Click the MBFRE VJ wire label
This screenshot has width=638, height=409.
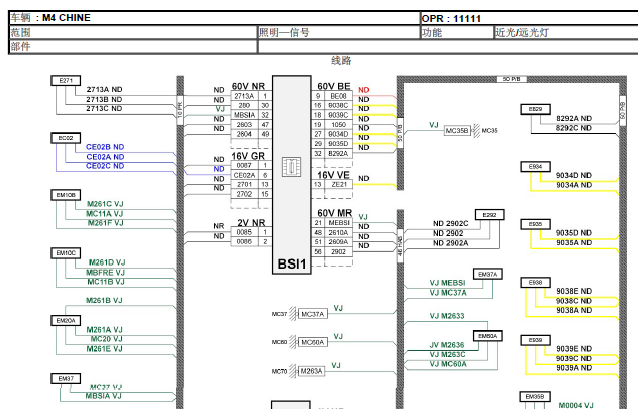pyautogui.click(x=105, y=273)
